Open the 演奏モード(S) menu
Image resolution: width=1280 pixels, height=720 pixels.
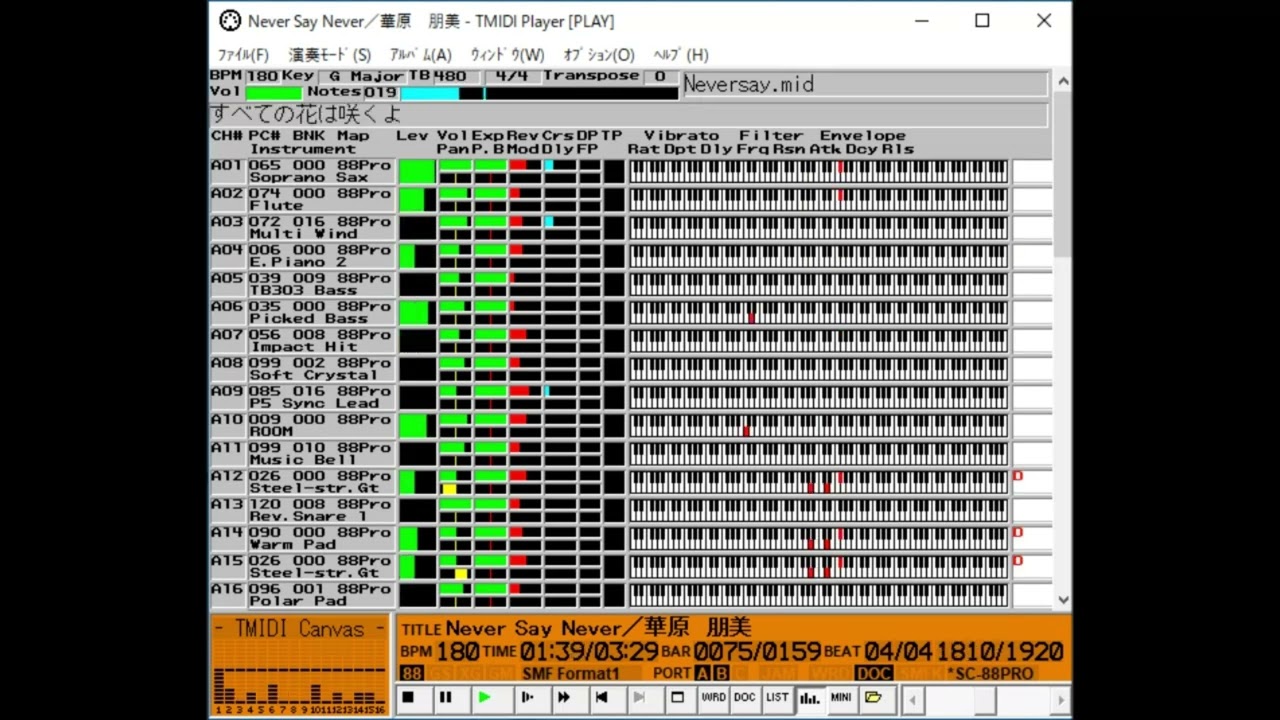tap(330, 55)
